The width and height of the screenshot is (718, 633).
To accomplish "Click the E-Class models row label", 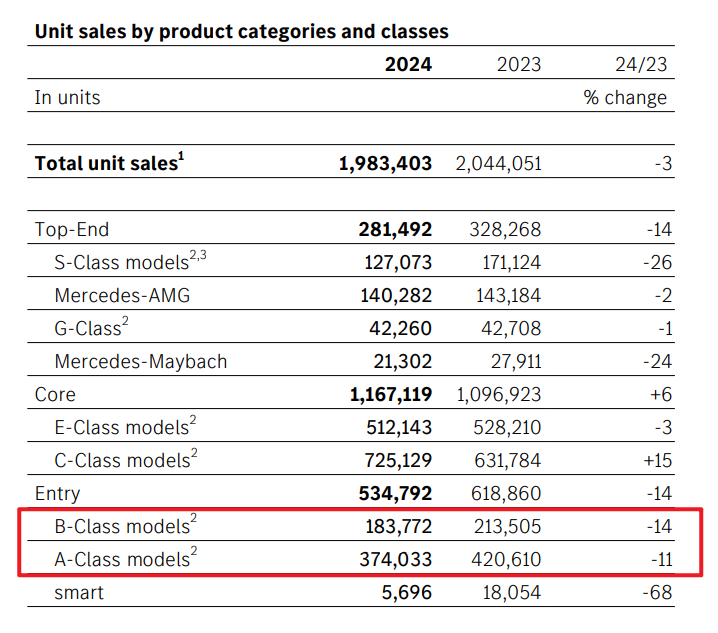I will coord(124,427).
